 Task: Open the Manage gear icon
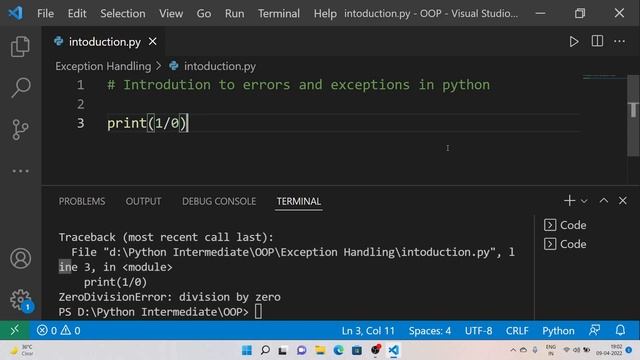[20, 300]
